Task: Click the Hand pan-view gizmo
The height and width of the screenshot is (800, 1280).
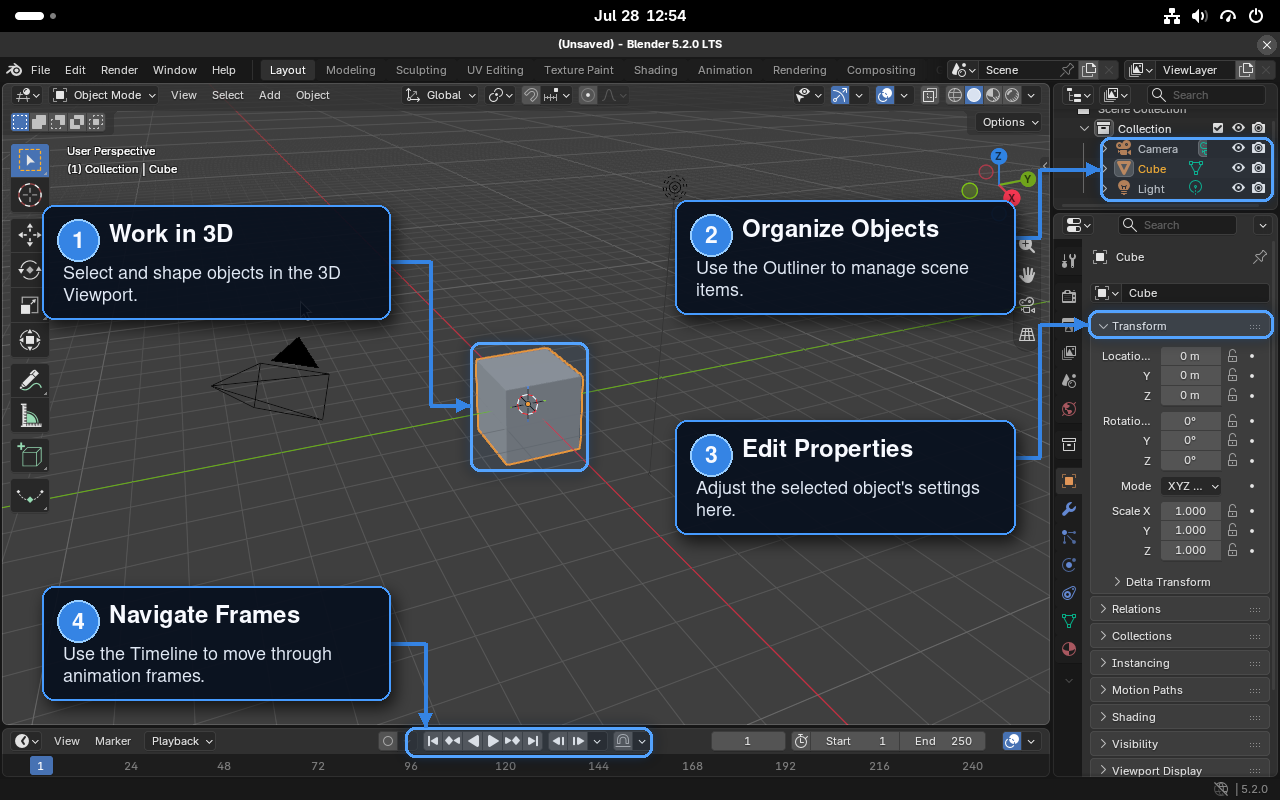Action: click(1027, 275)
